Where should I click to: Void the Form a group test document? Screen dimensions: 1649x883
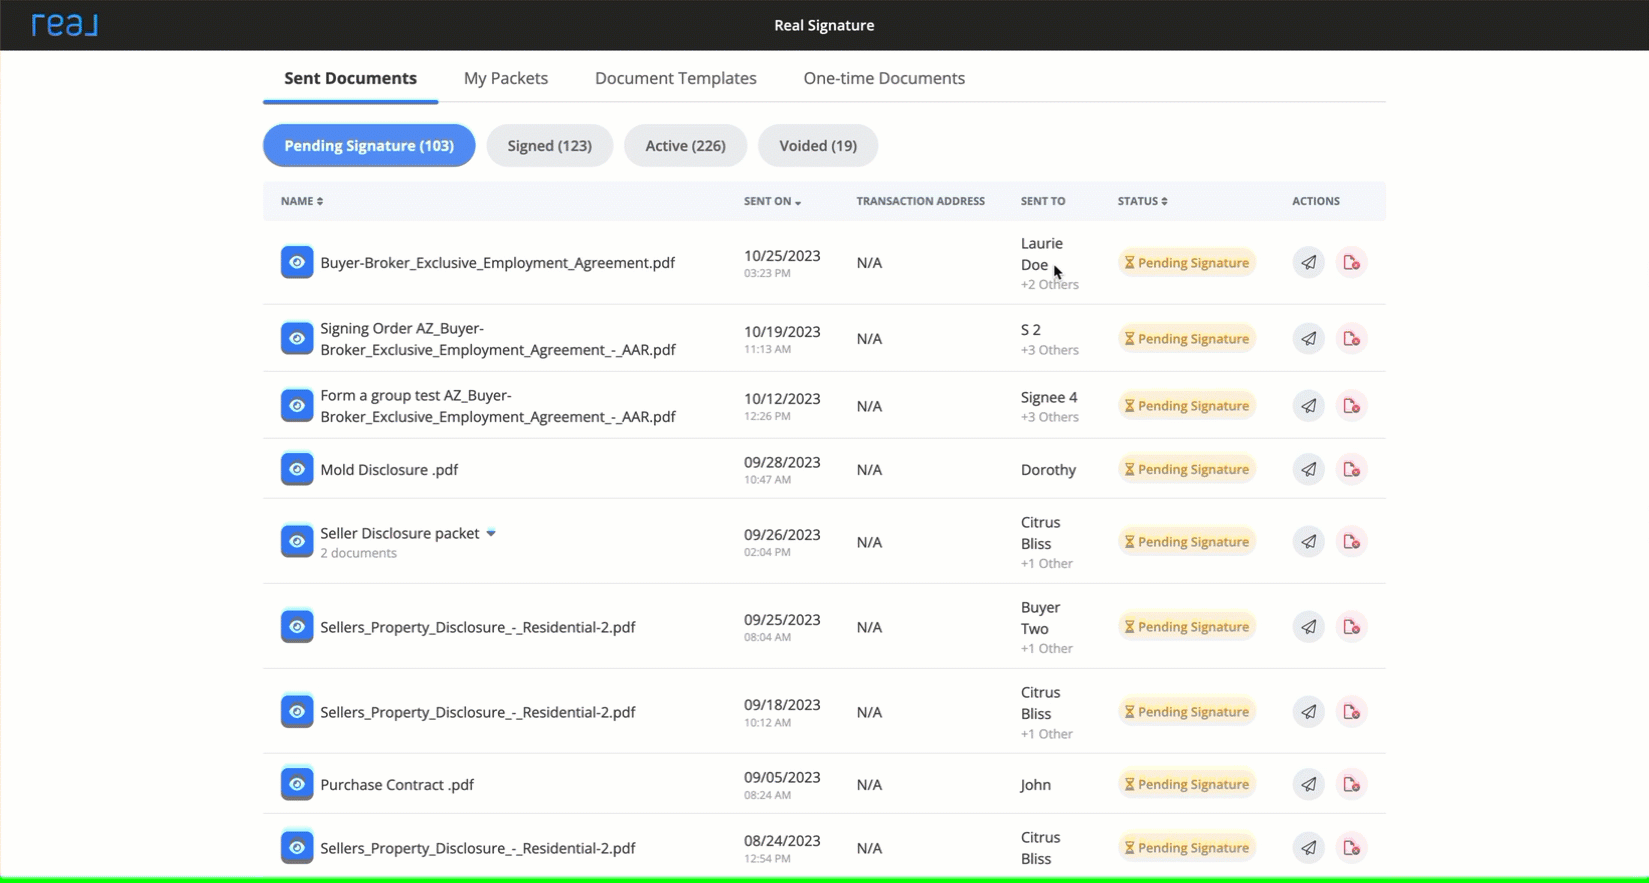1352,406
